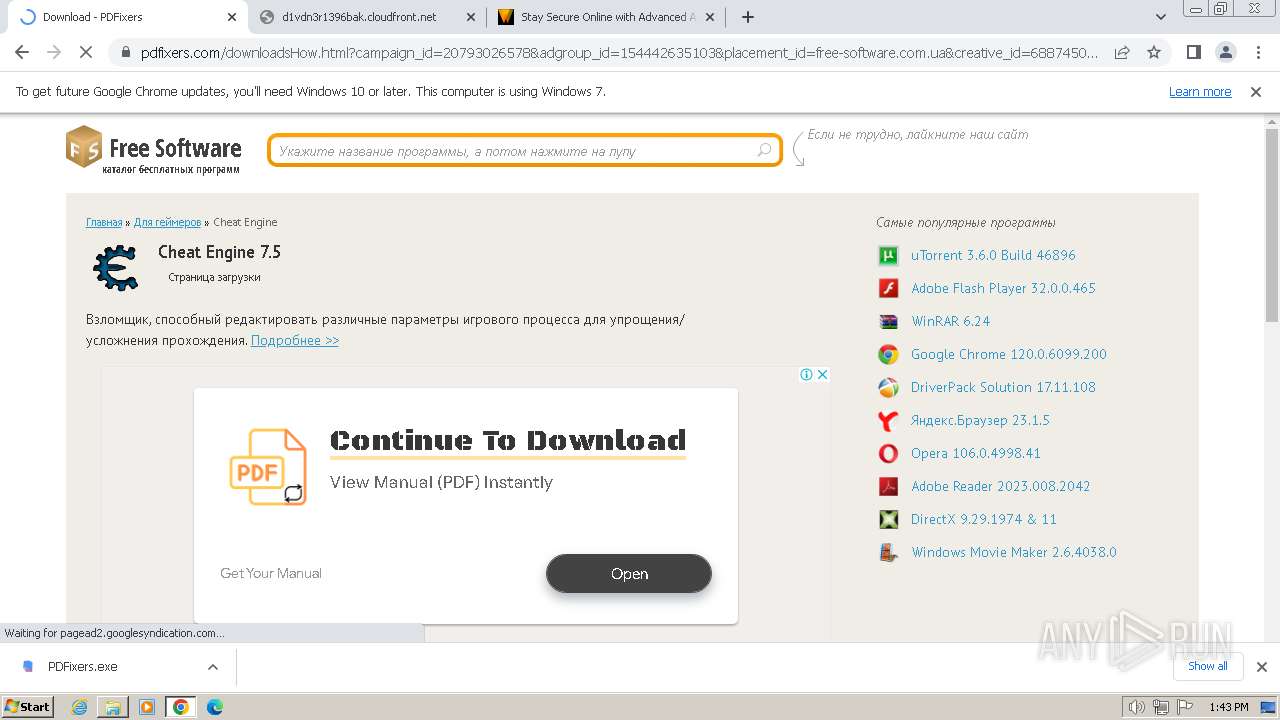Click the Free Software site logo
Image resolution: width=1280 pixels, height=720 pixels.
point(154,150)
